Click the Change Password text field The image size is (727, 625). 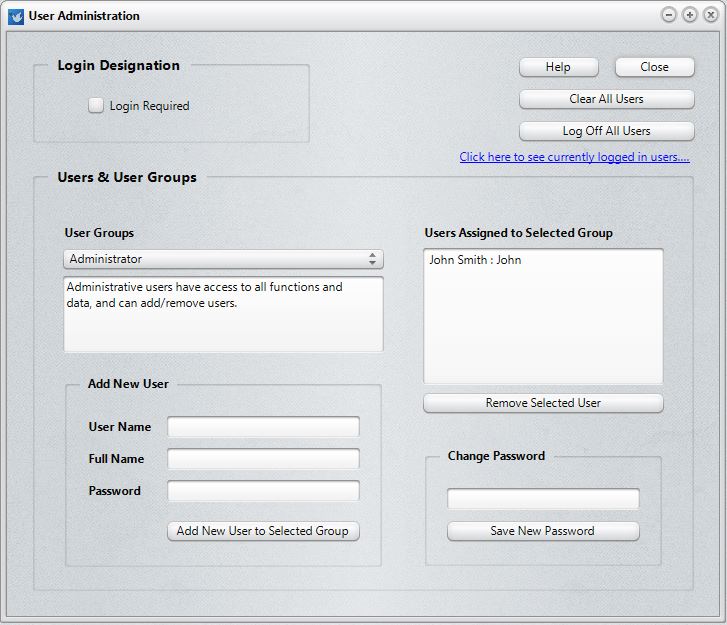(x=542, y=499)
